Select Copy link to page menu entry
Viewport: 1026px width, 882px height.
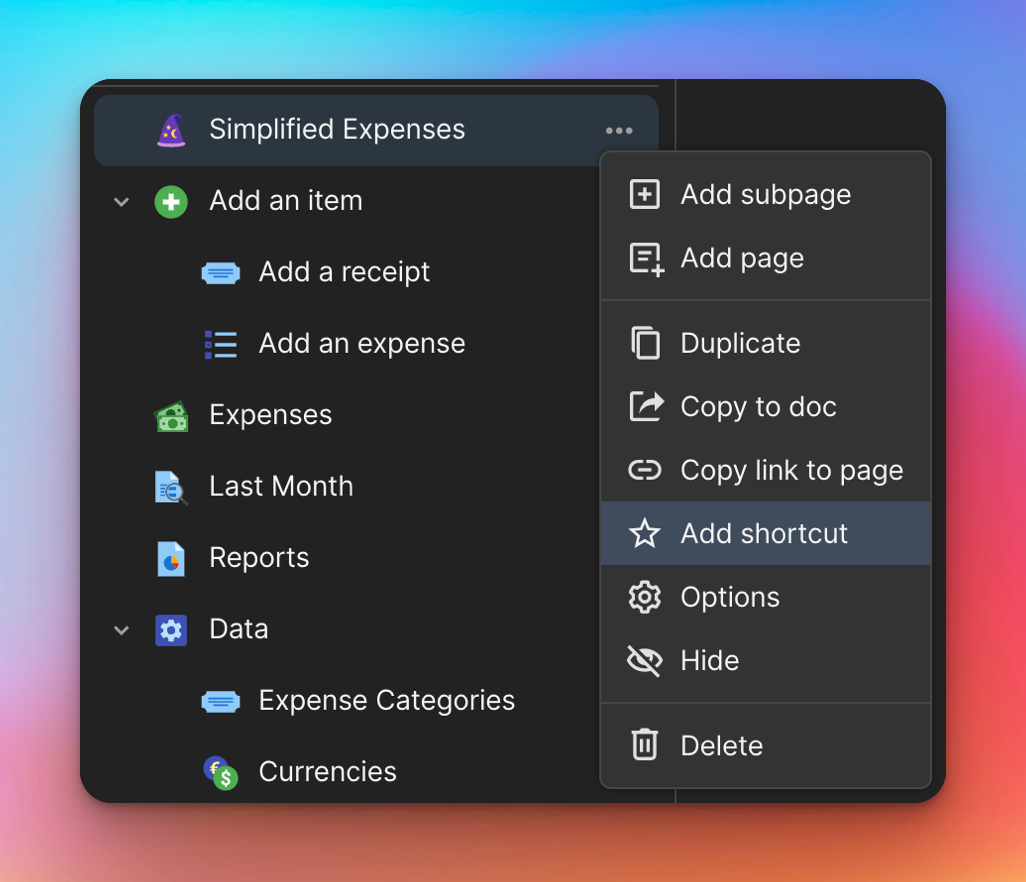[x=791, y=470]
